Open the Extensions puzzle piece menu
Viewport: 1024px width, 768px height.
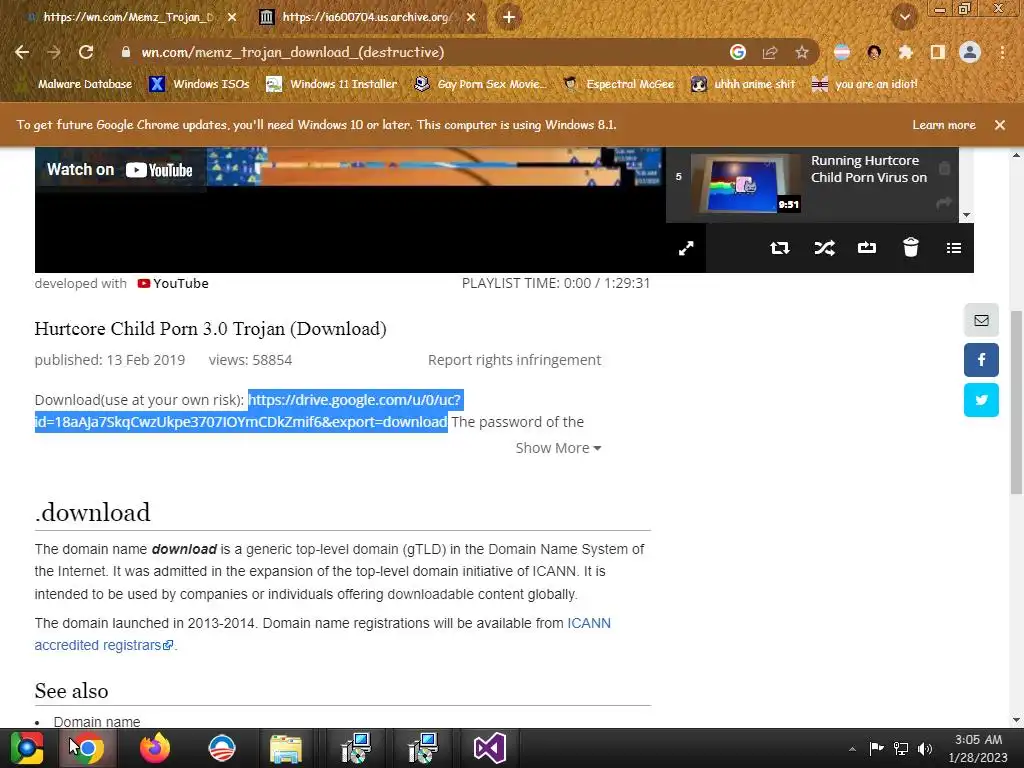(905, 52)
